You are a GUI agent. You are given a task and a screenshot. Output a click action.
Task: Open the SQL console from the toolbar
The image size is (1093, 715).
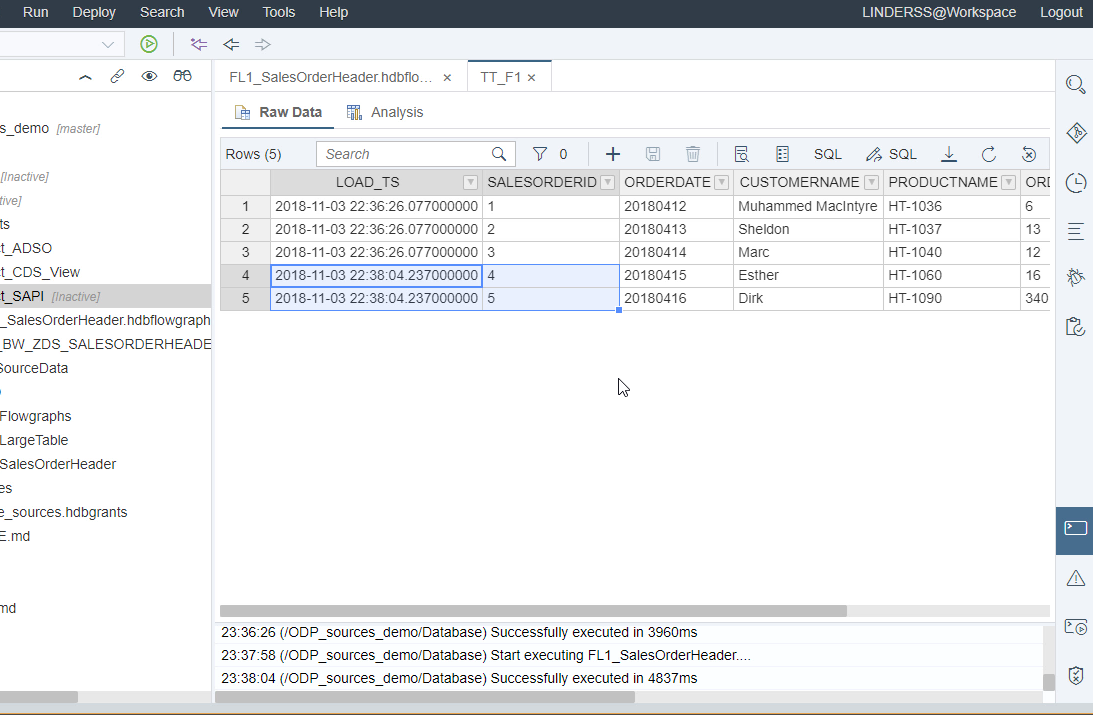coord(827,153)
